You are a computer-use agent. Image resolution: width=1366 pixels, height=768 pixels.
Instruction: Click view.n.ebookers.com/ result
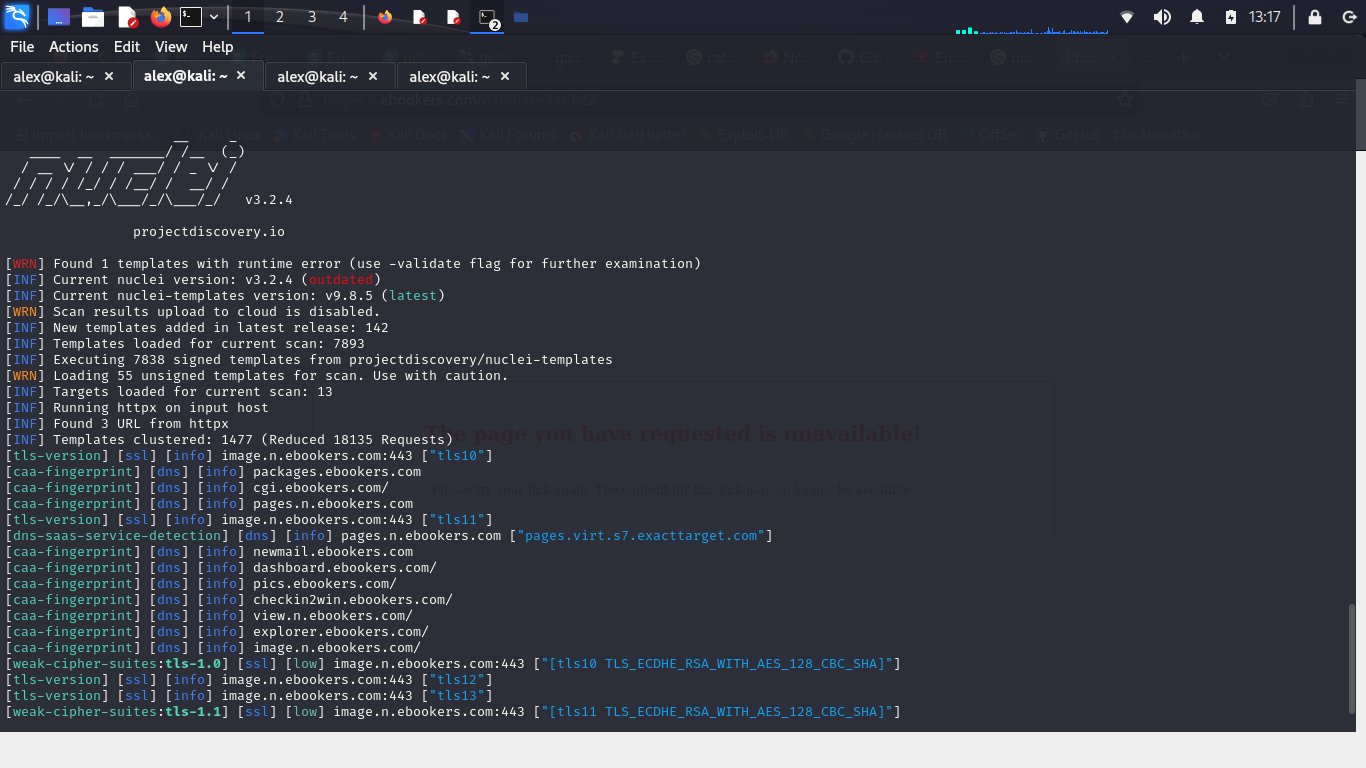[333, 616]
